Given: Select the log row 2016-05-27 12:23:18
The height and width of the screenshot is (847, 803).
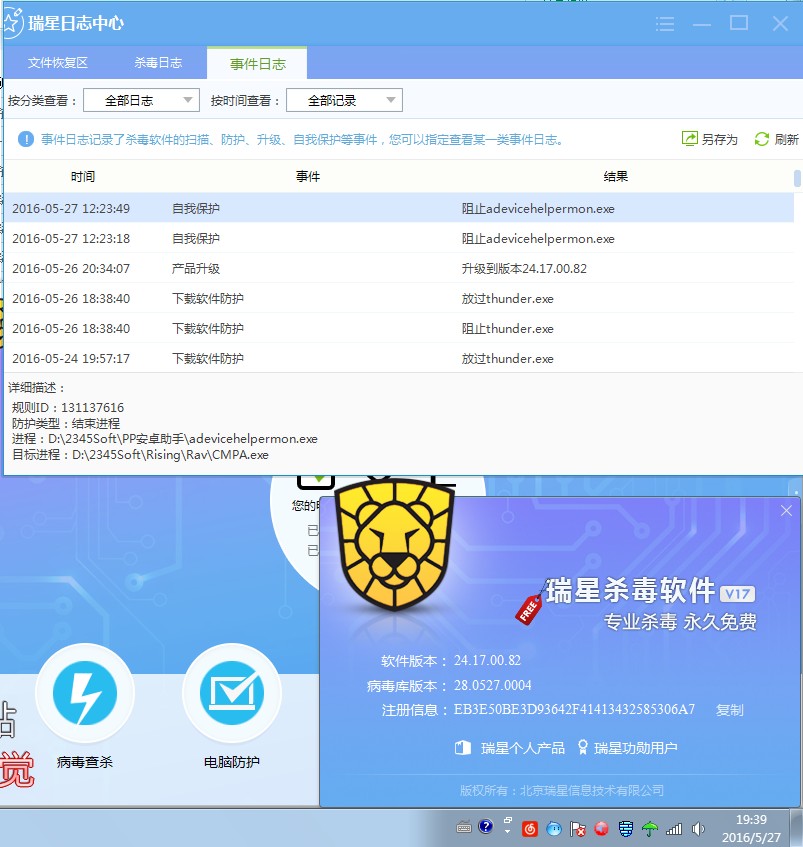Looking at the screenshot, I should click(399, 239).
